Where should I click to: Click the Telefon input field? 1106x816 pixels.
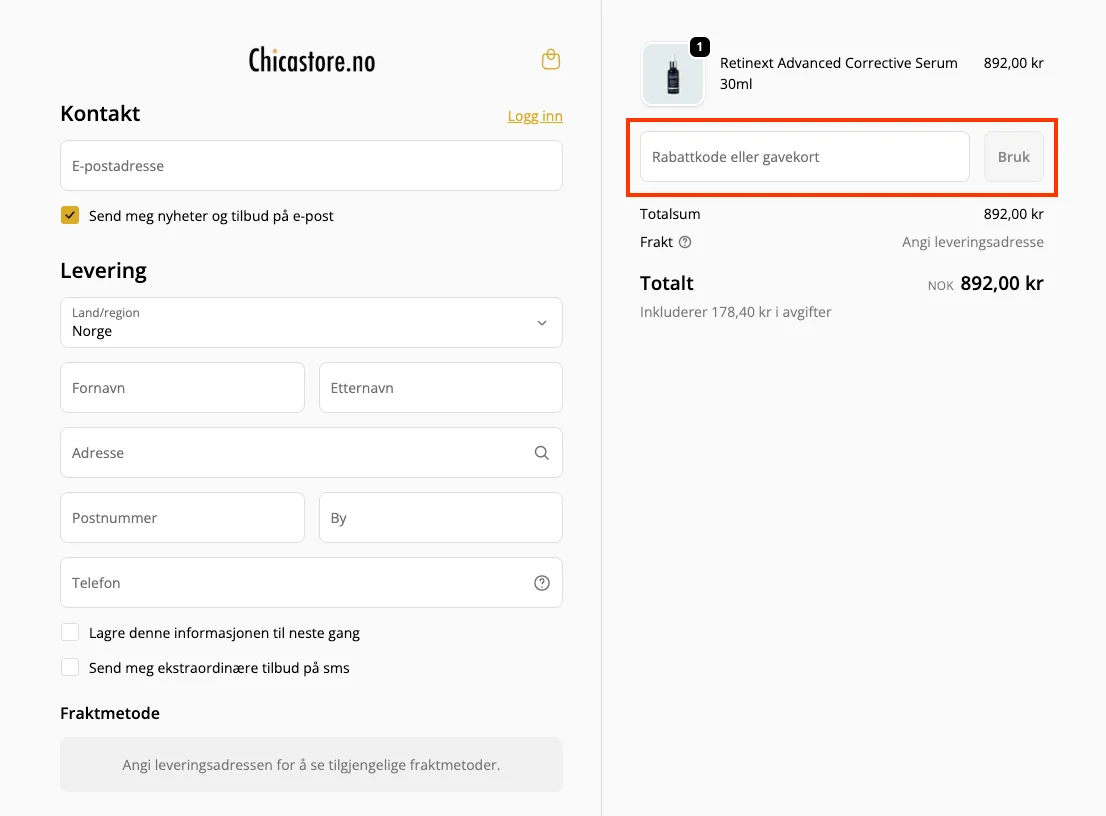tap(311, 583)
